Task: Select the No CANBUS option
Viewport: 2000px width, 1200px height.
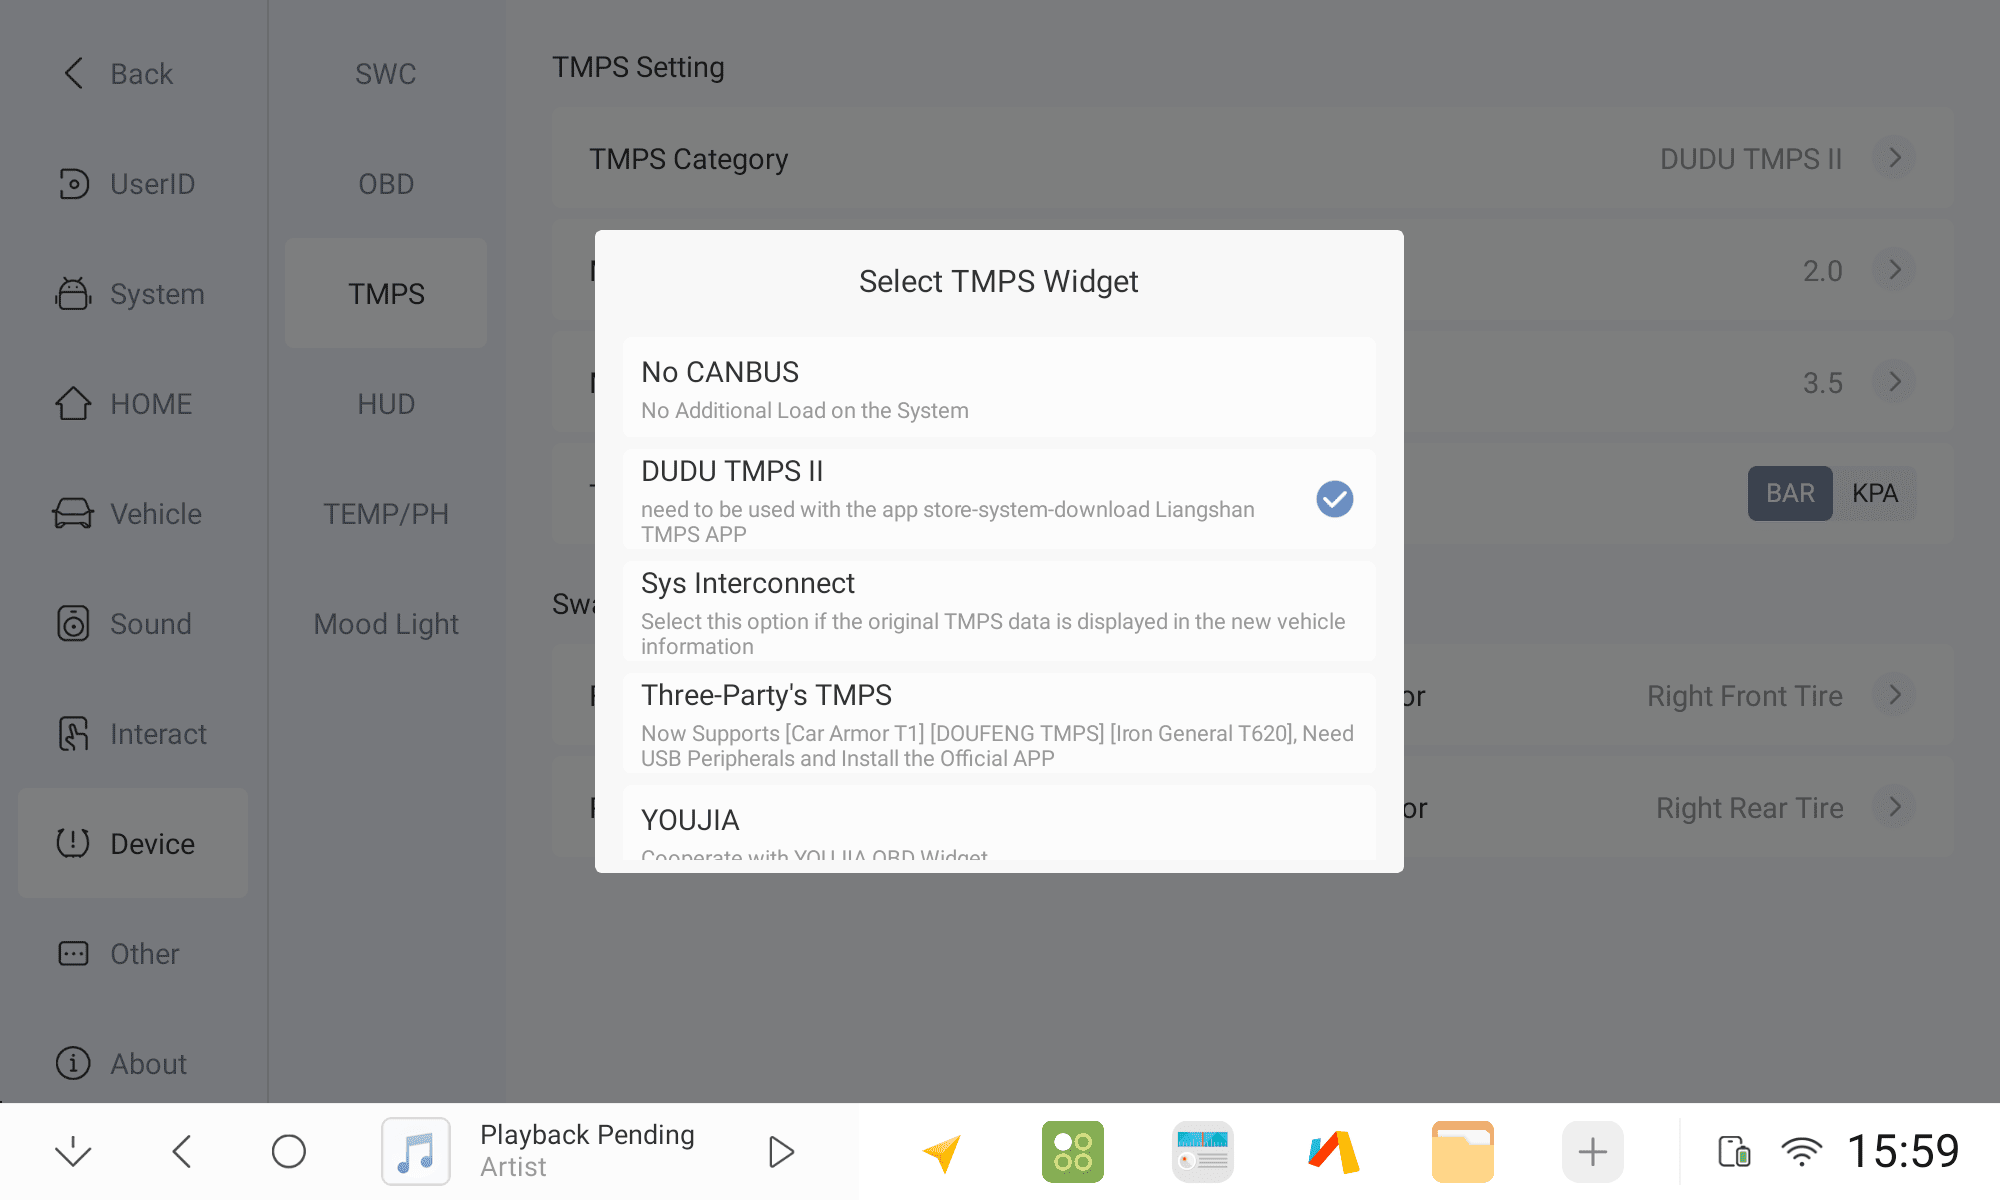Action: click(x=999, y=388)
